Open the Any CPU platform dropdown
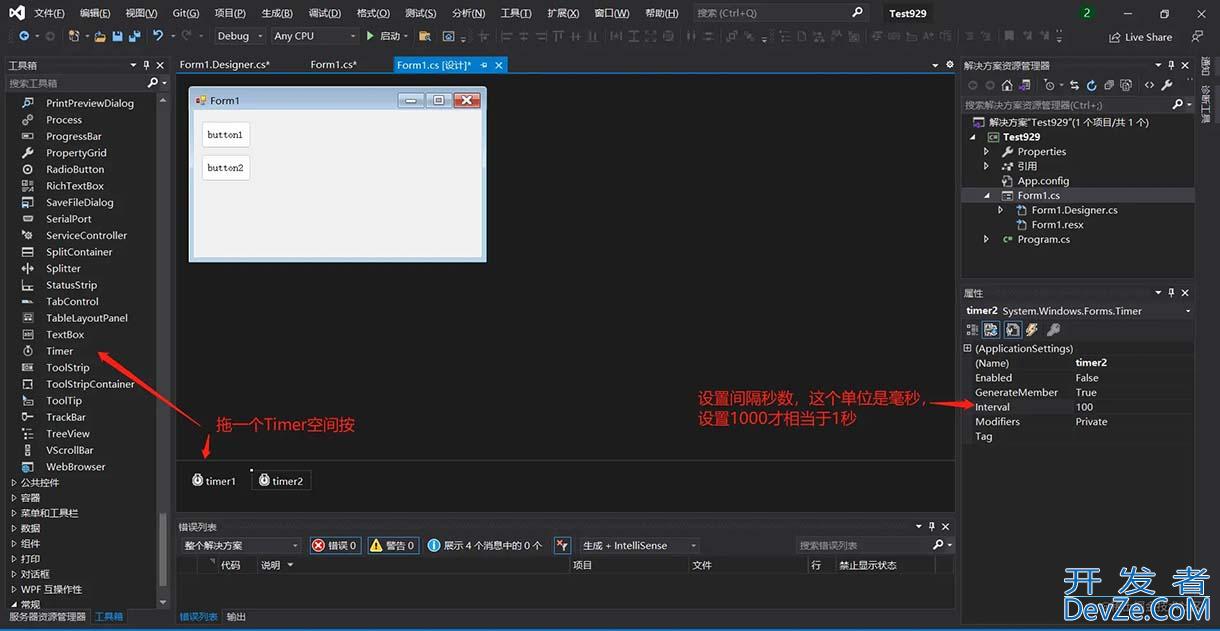This screenshot has width=1220, height=631. tap(314, 36)
